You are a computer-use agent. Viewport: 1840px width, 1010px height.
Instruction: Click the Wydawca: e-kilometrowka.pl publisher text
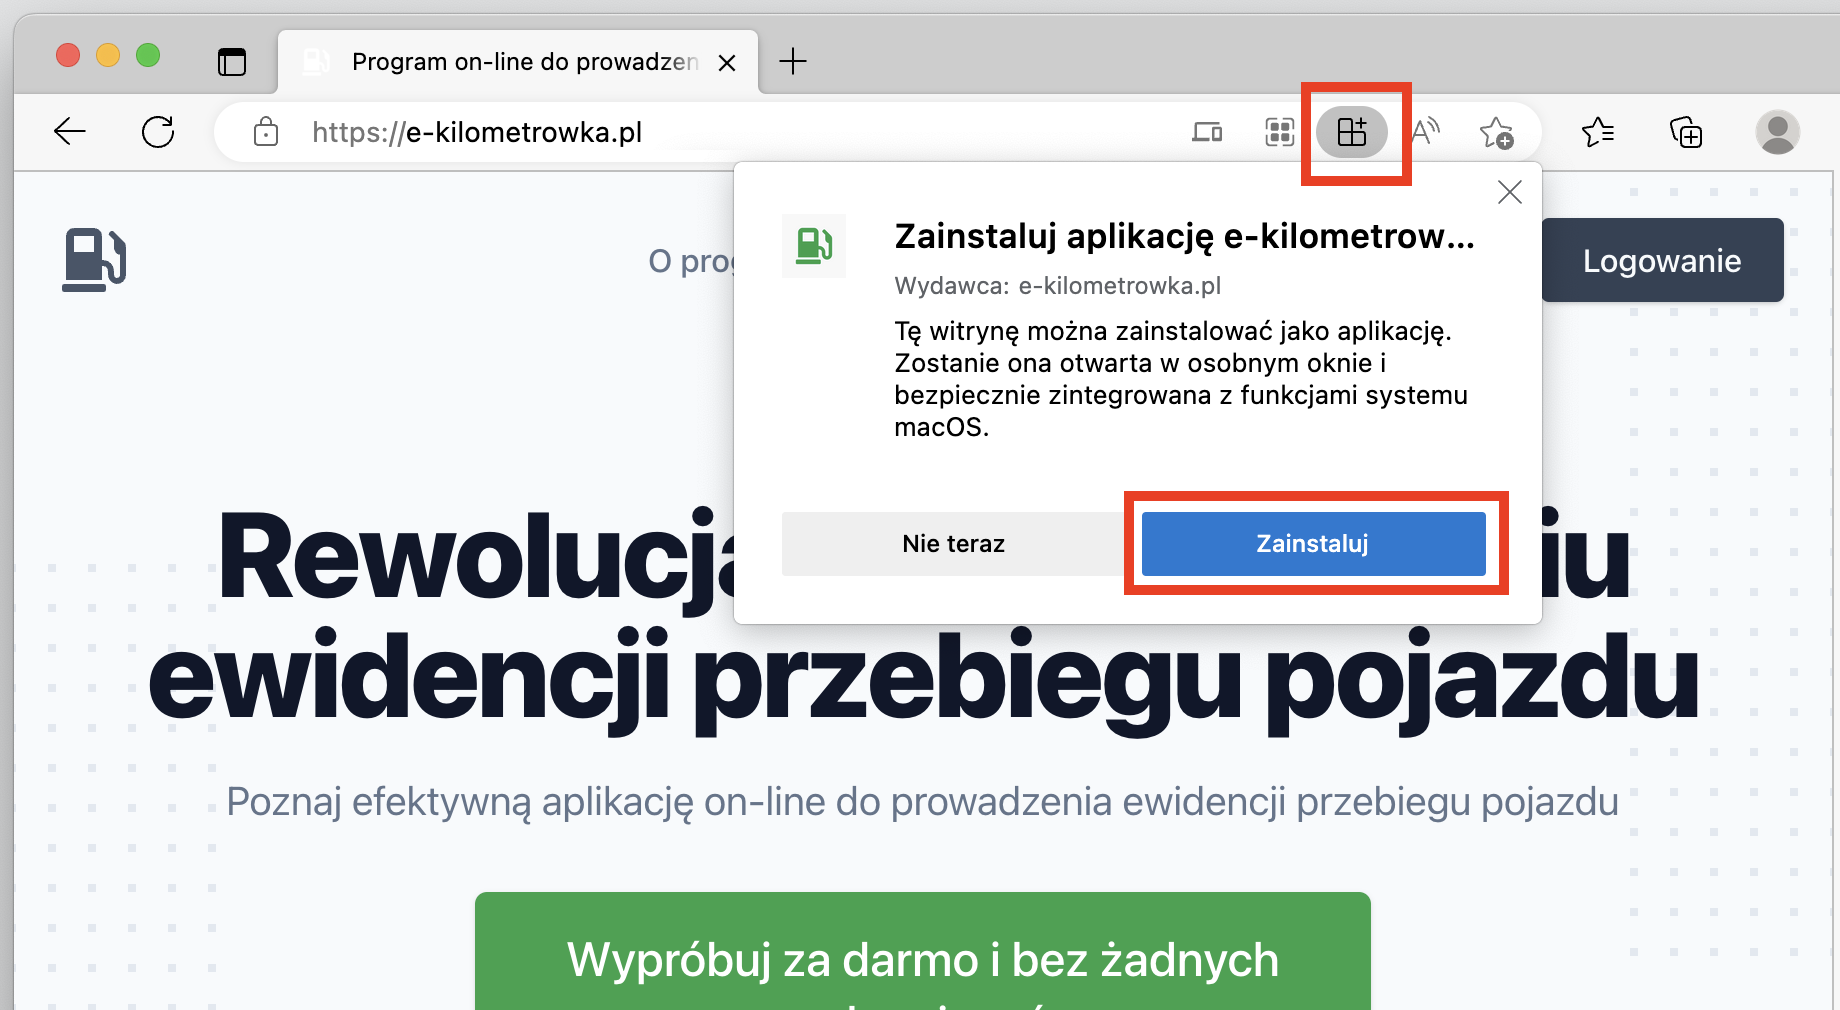(x=1058, y=286)
